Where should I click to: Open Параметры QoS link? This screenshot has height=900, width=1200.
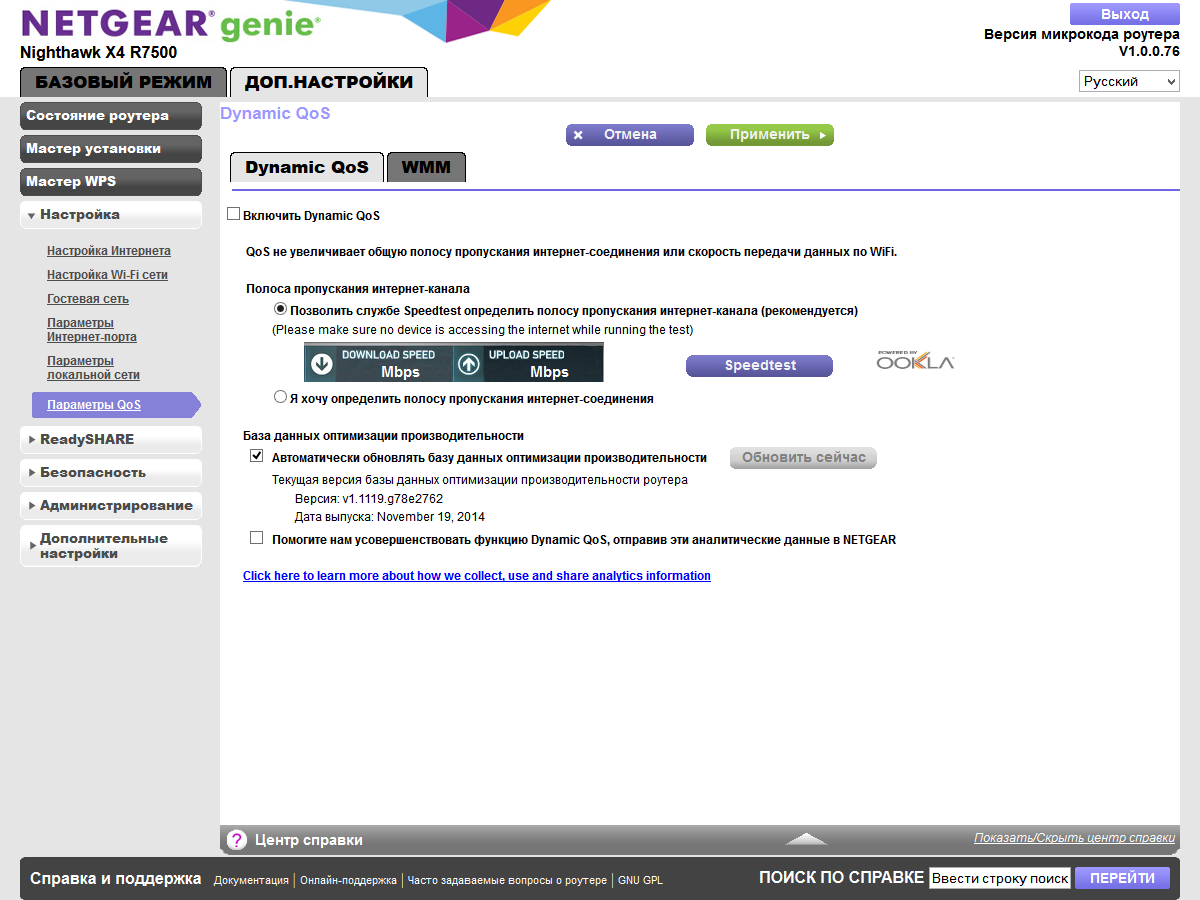click(x=94, y=405)
